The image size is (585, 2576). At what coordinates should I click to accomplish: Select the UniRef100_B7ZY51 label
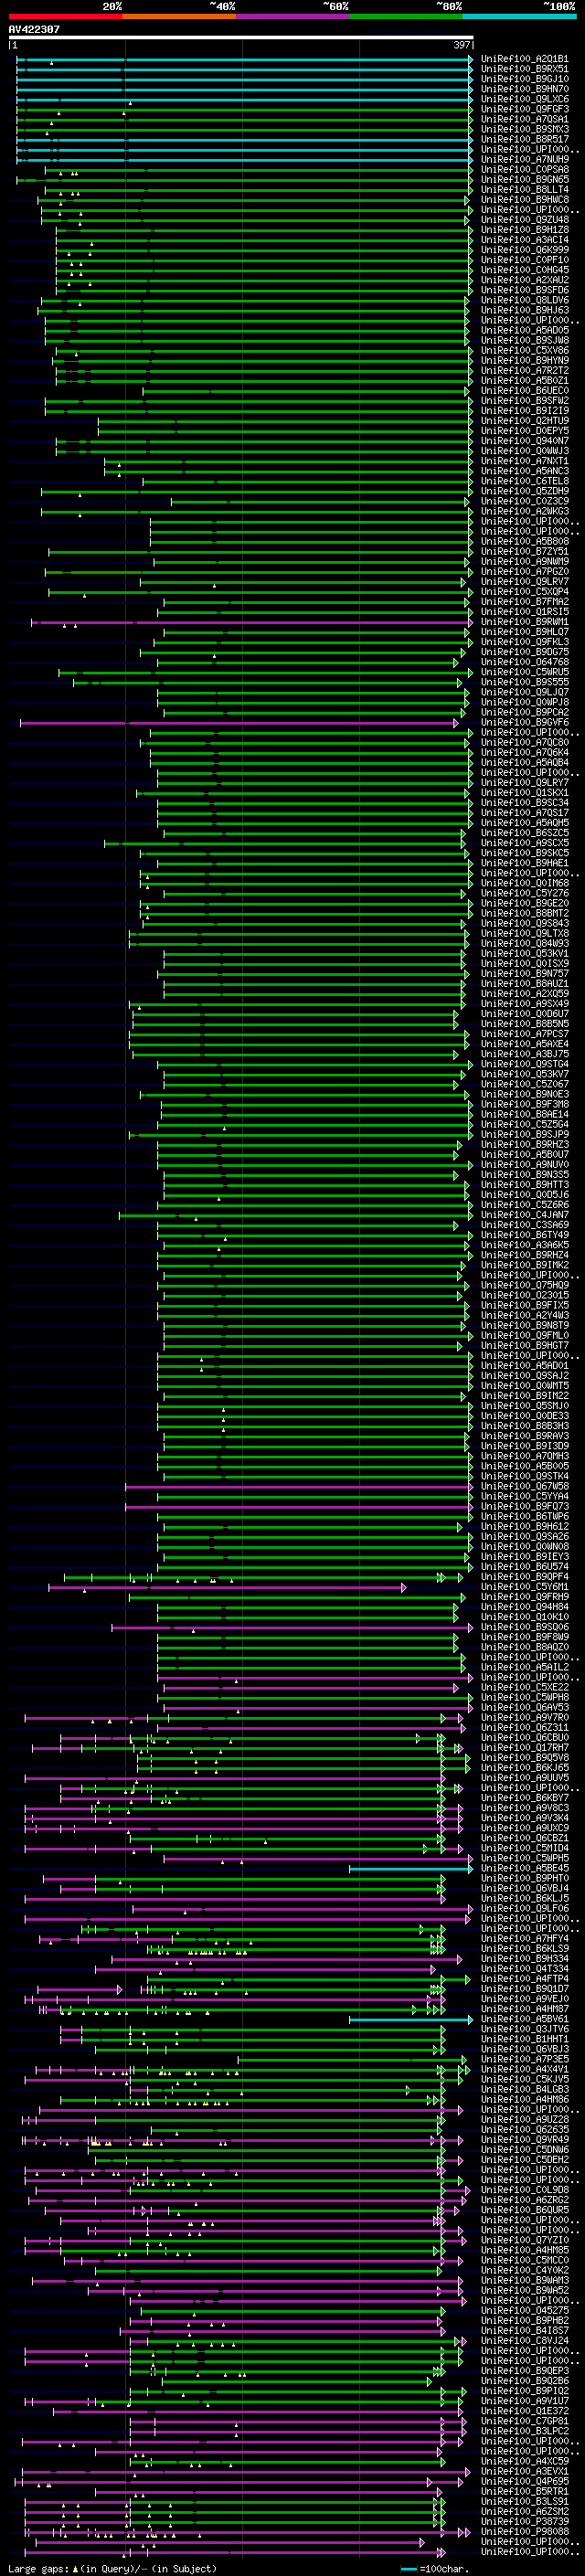525,552
